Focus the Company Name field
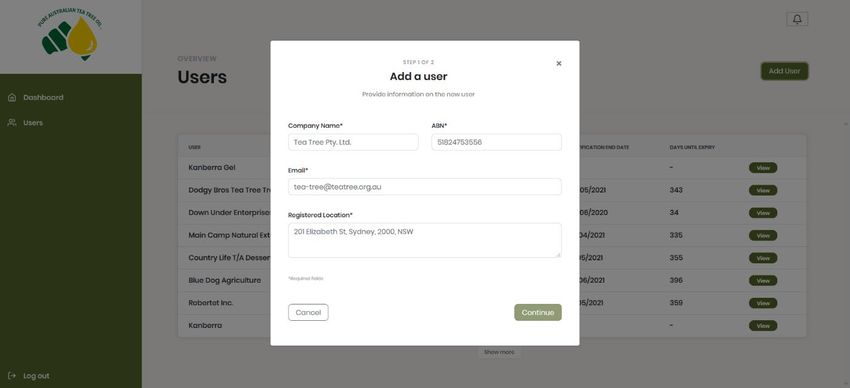 [353, 142]
